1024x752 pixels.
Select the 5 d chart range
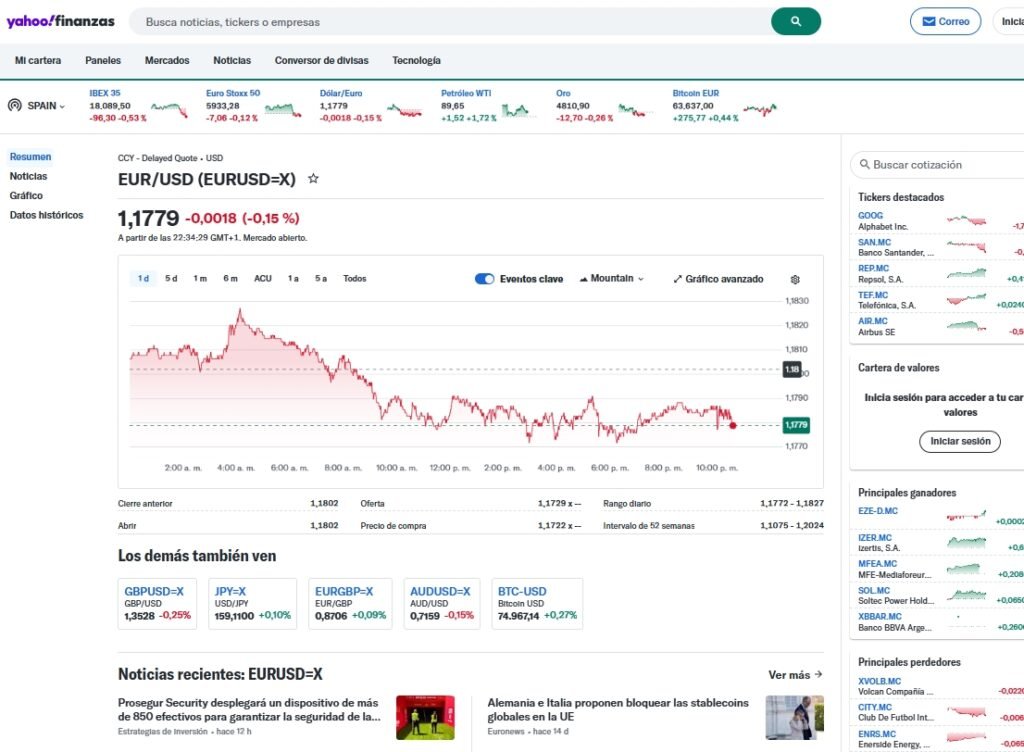(171, 279)
